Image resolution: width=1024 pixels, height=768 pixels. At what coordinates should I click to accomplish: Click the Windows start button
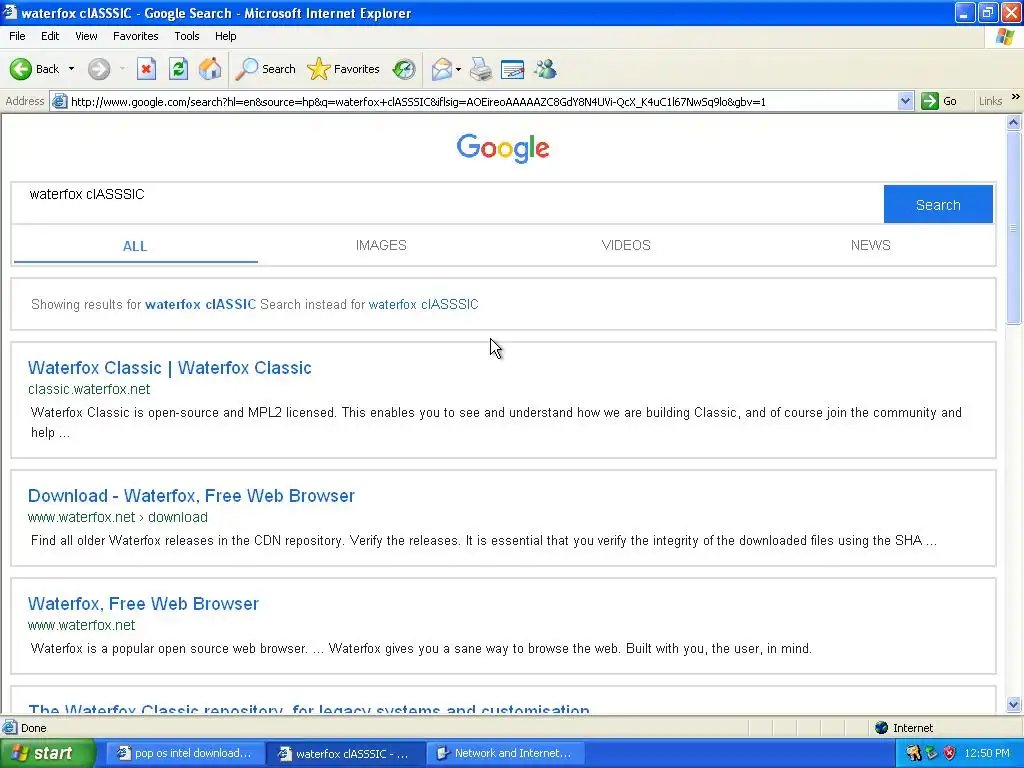47,753
